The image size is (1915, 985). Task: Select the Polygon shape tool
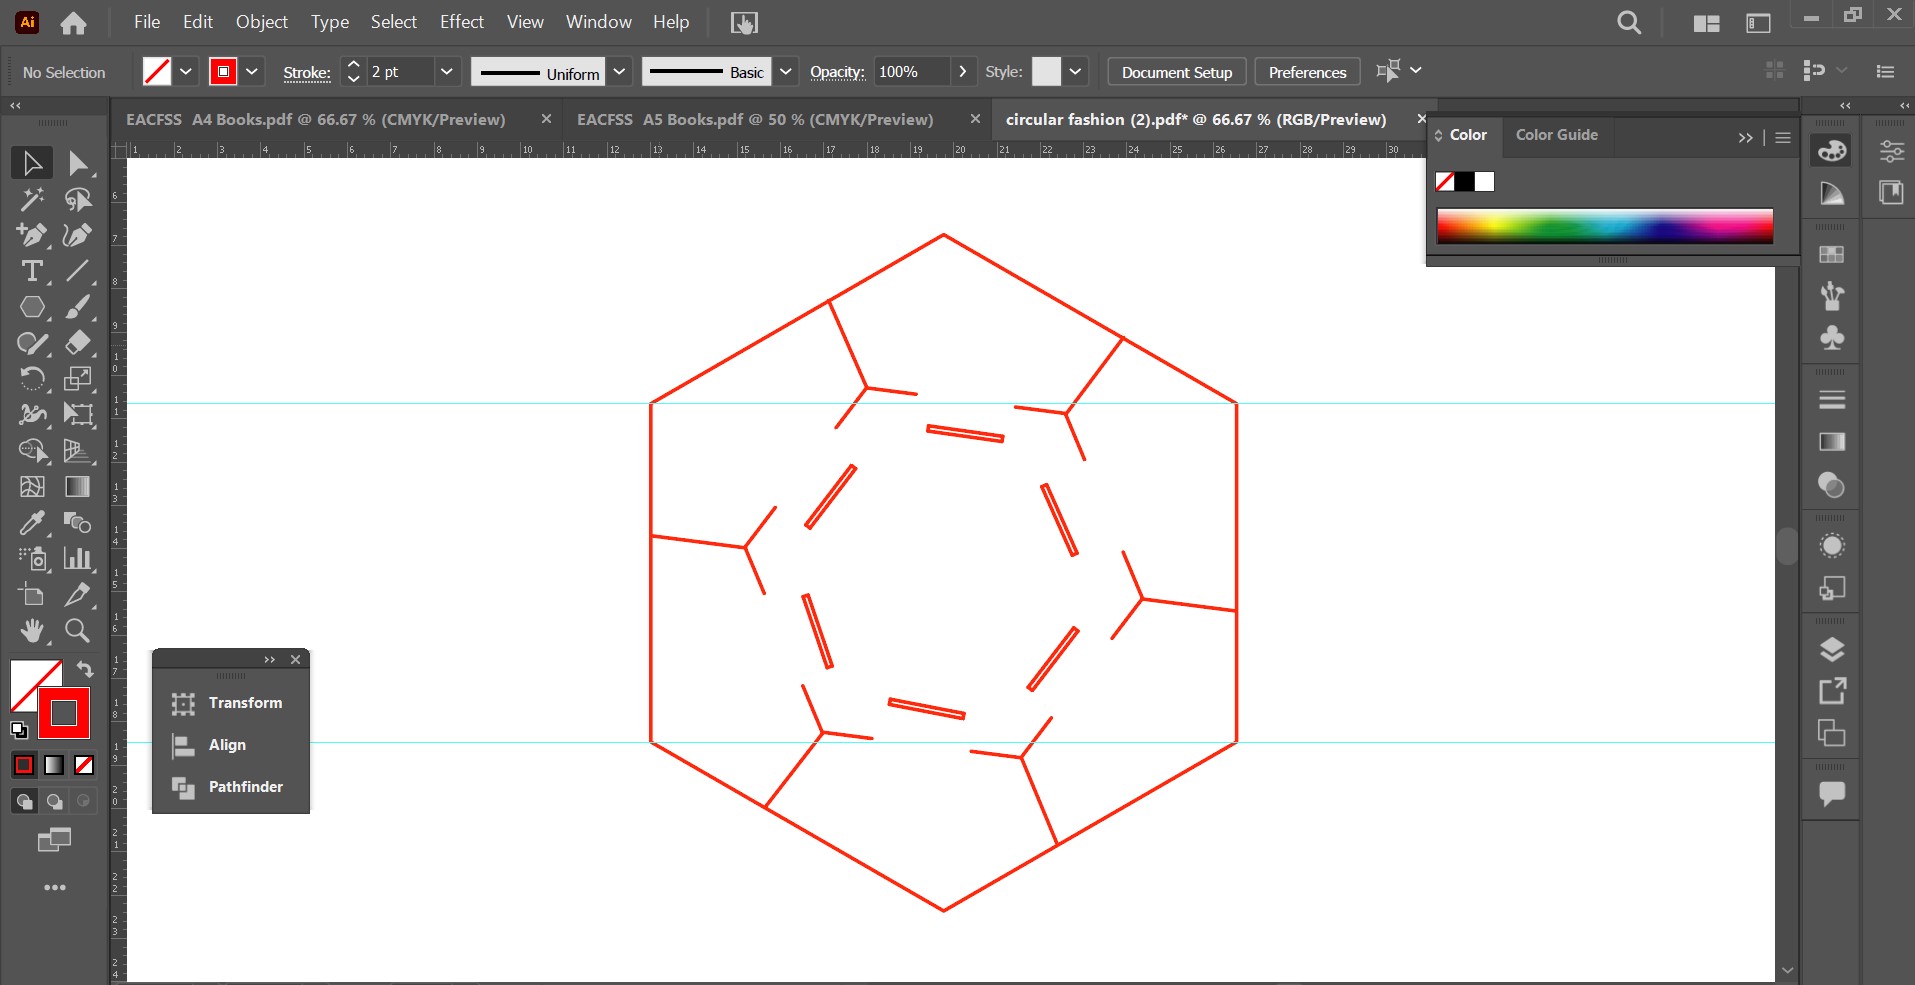pos(32,307)
